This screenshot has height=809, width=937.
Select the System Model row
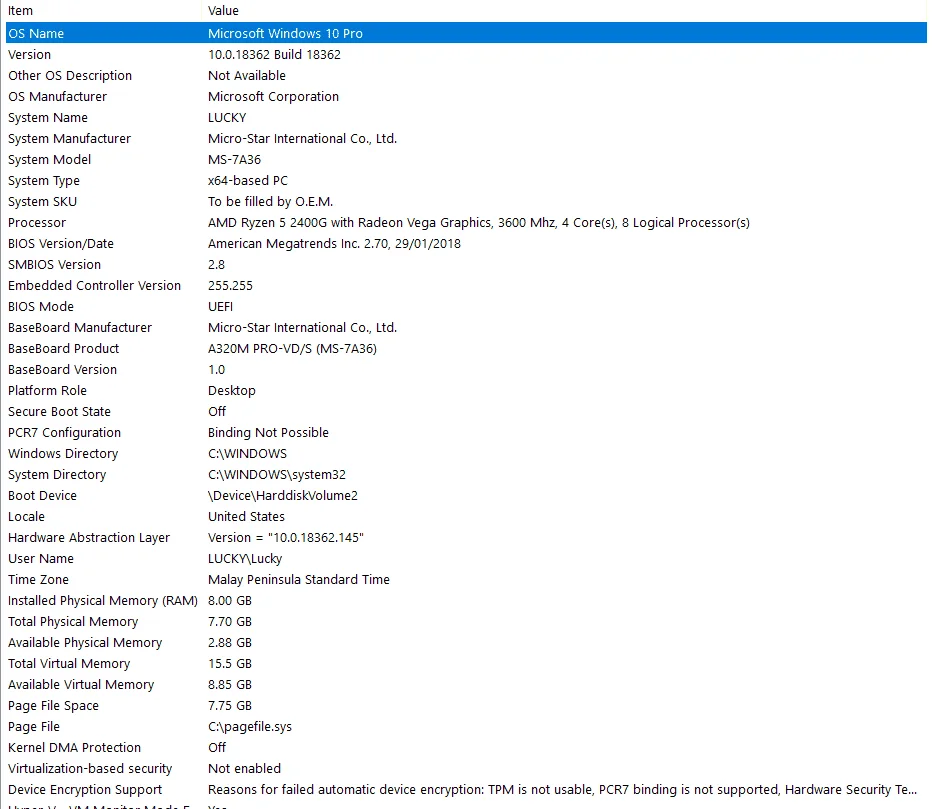pyautogui.click(x=466, y=160)
